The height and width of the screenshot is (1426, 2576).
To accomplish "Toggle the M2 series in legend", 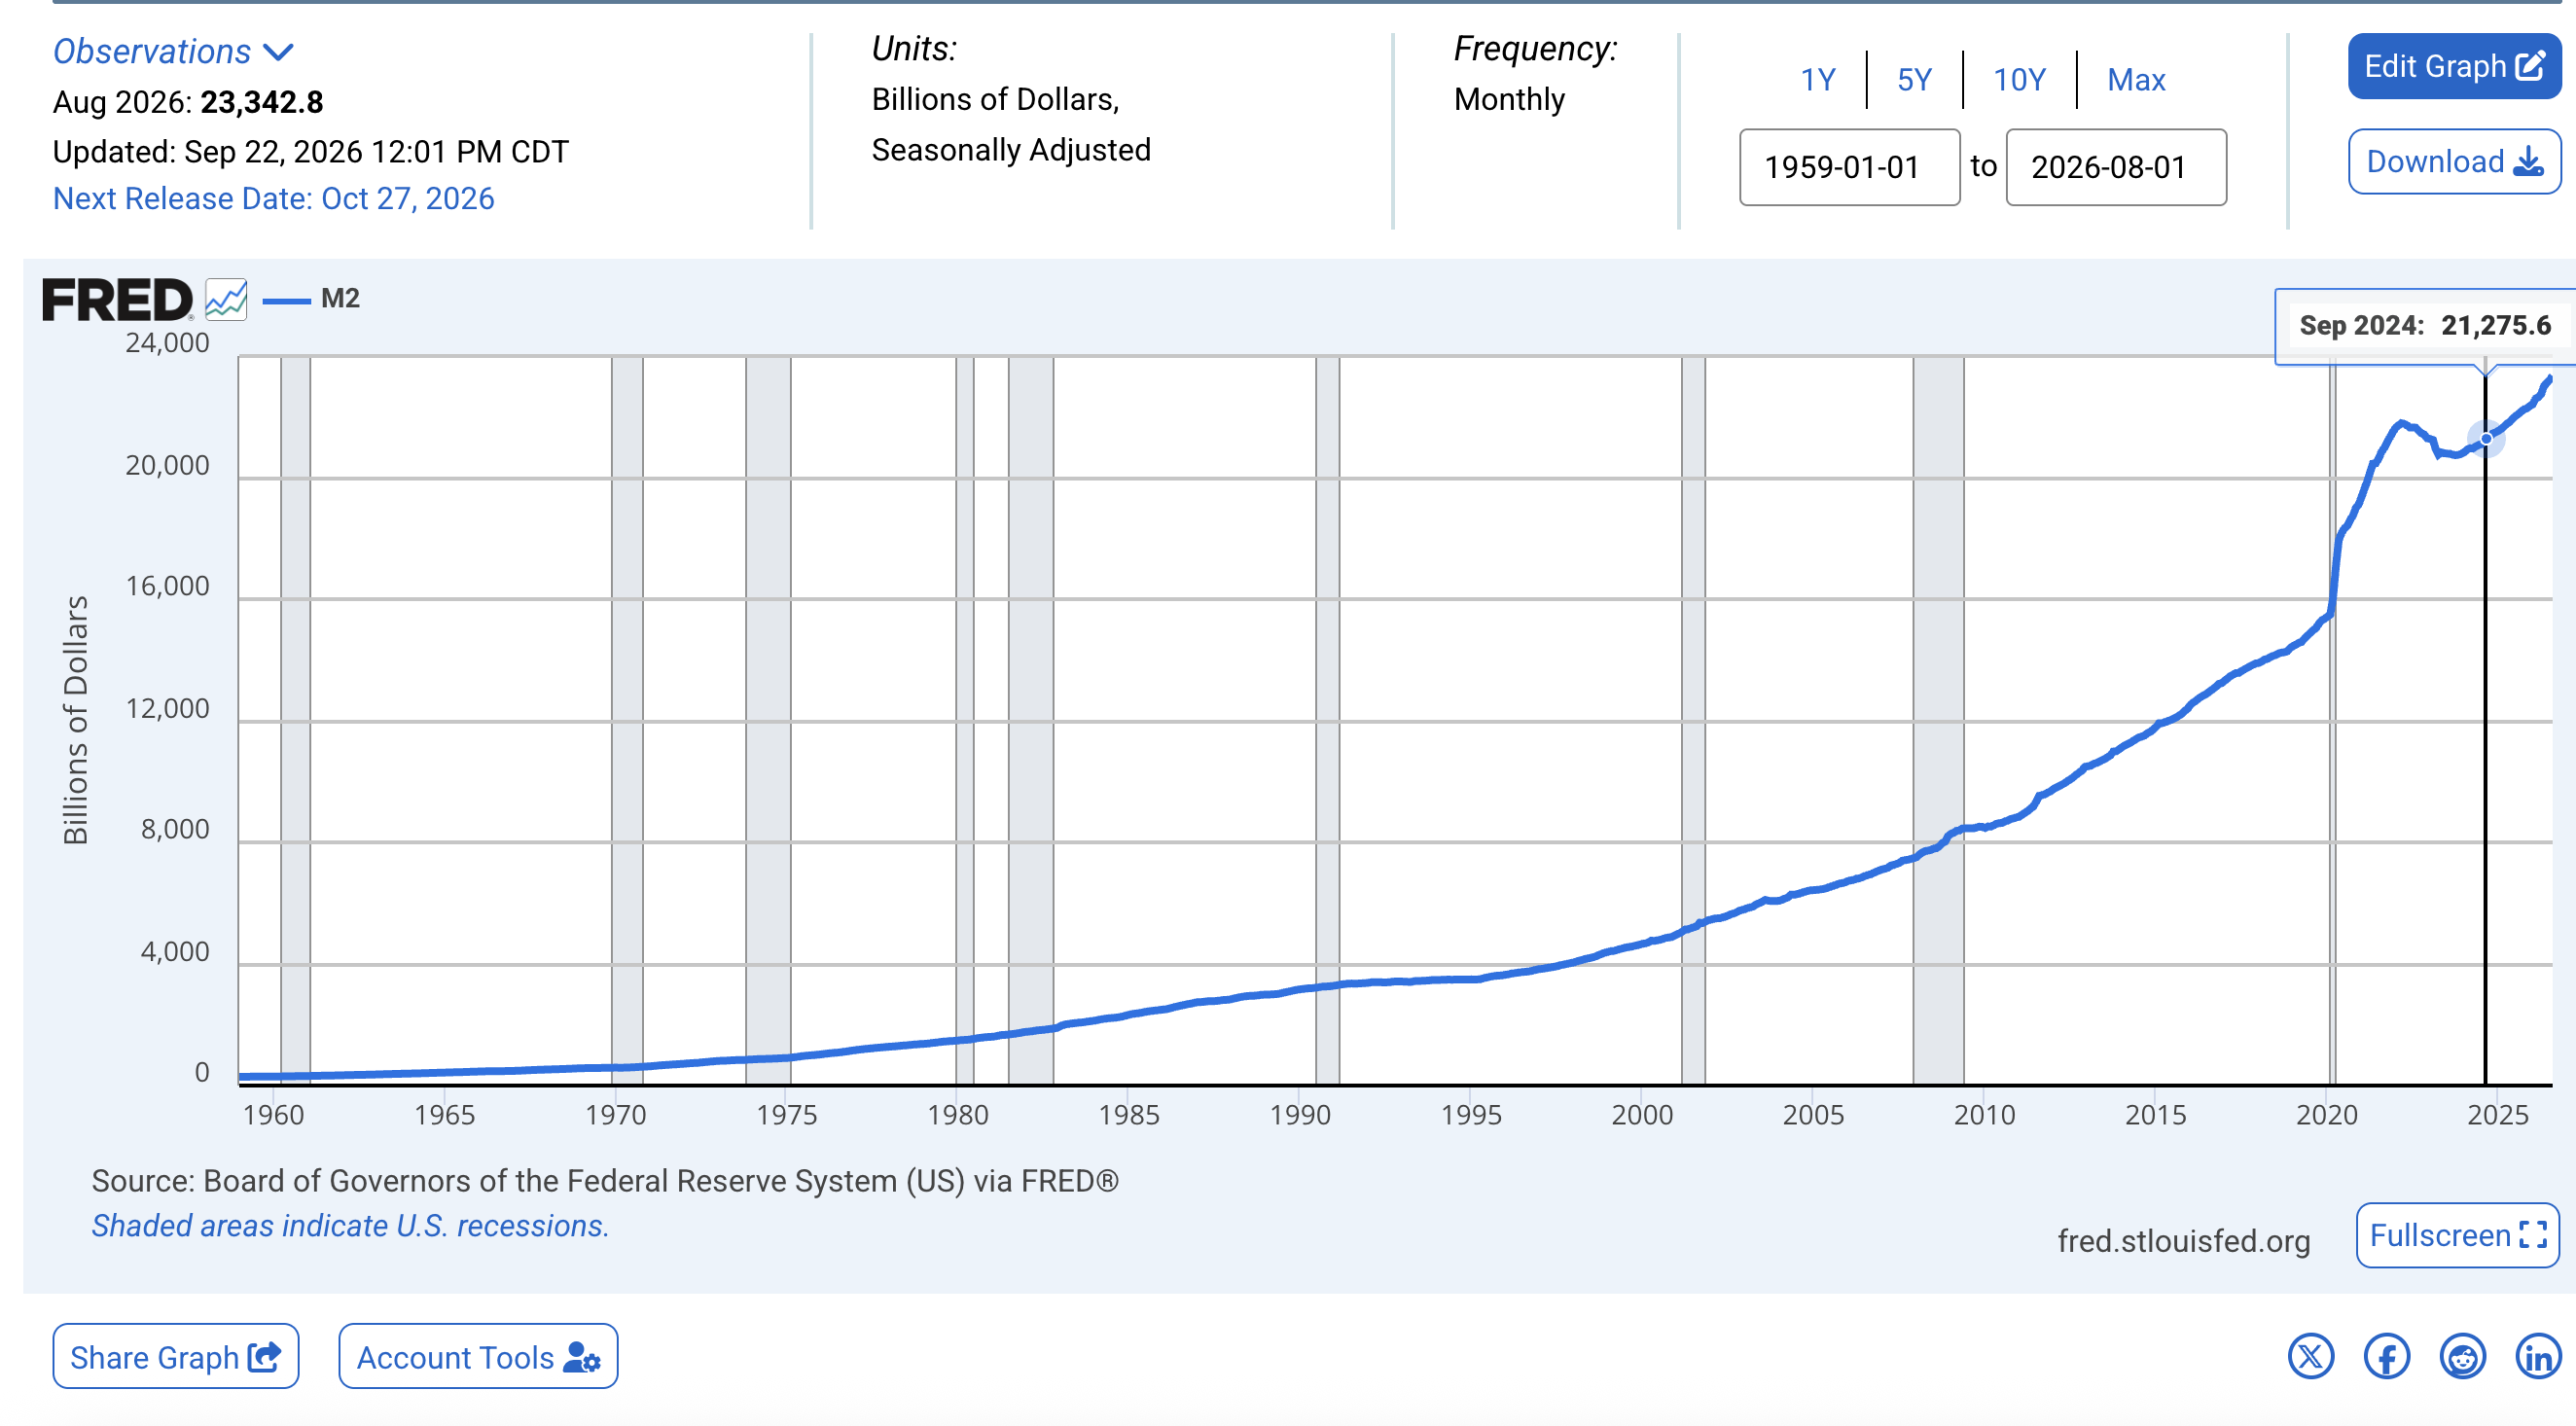I will point(311,298).
